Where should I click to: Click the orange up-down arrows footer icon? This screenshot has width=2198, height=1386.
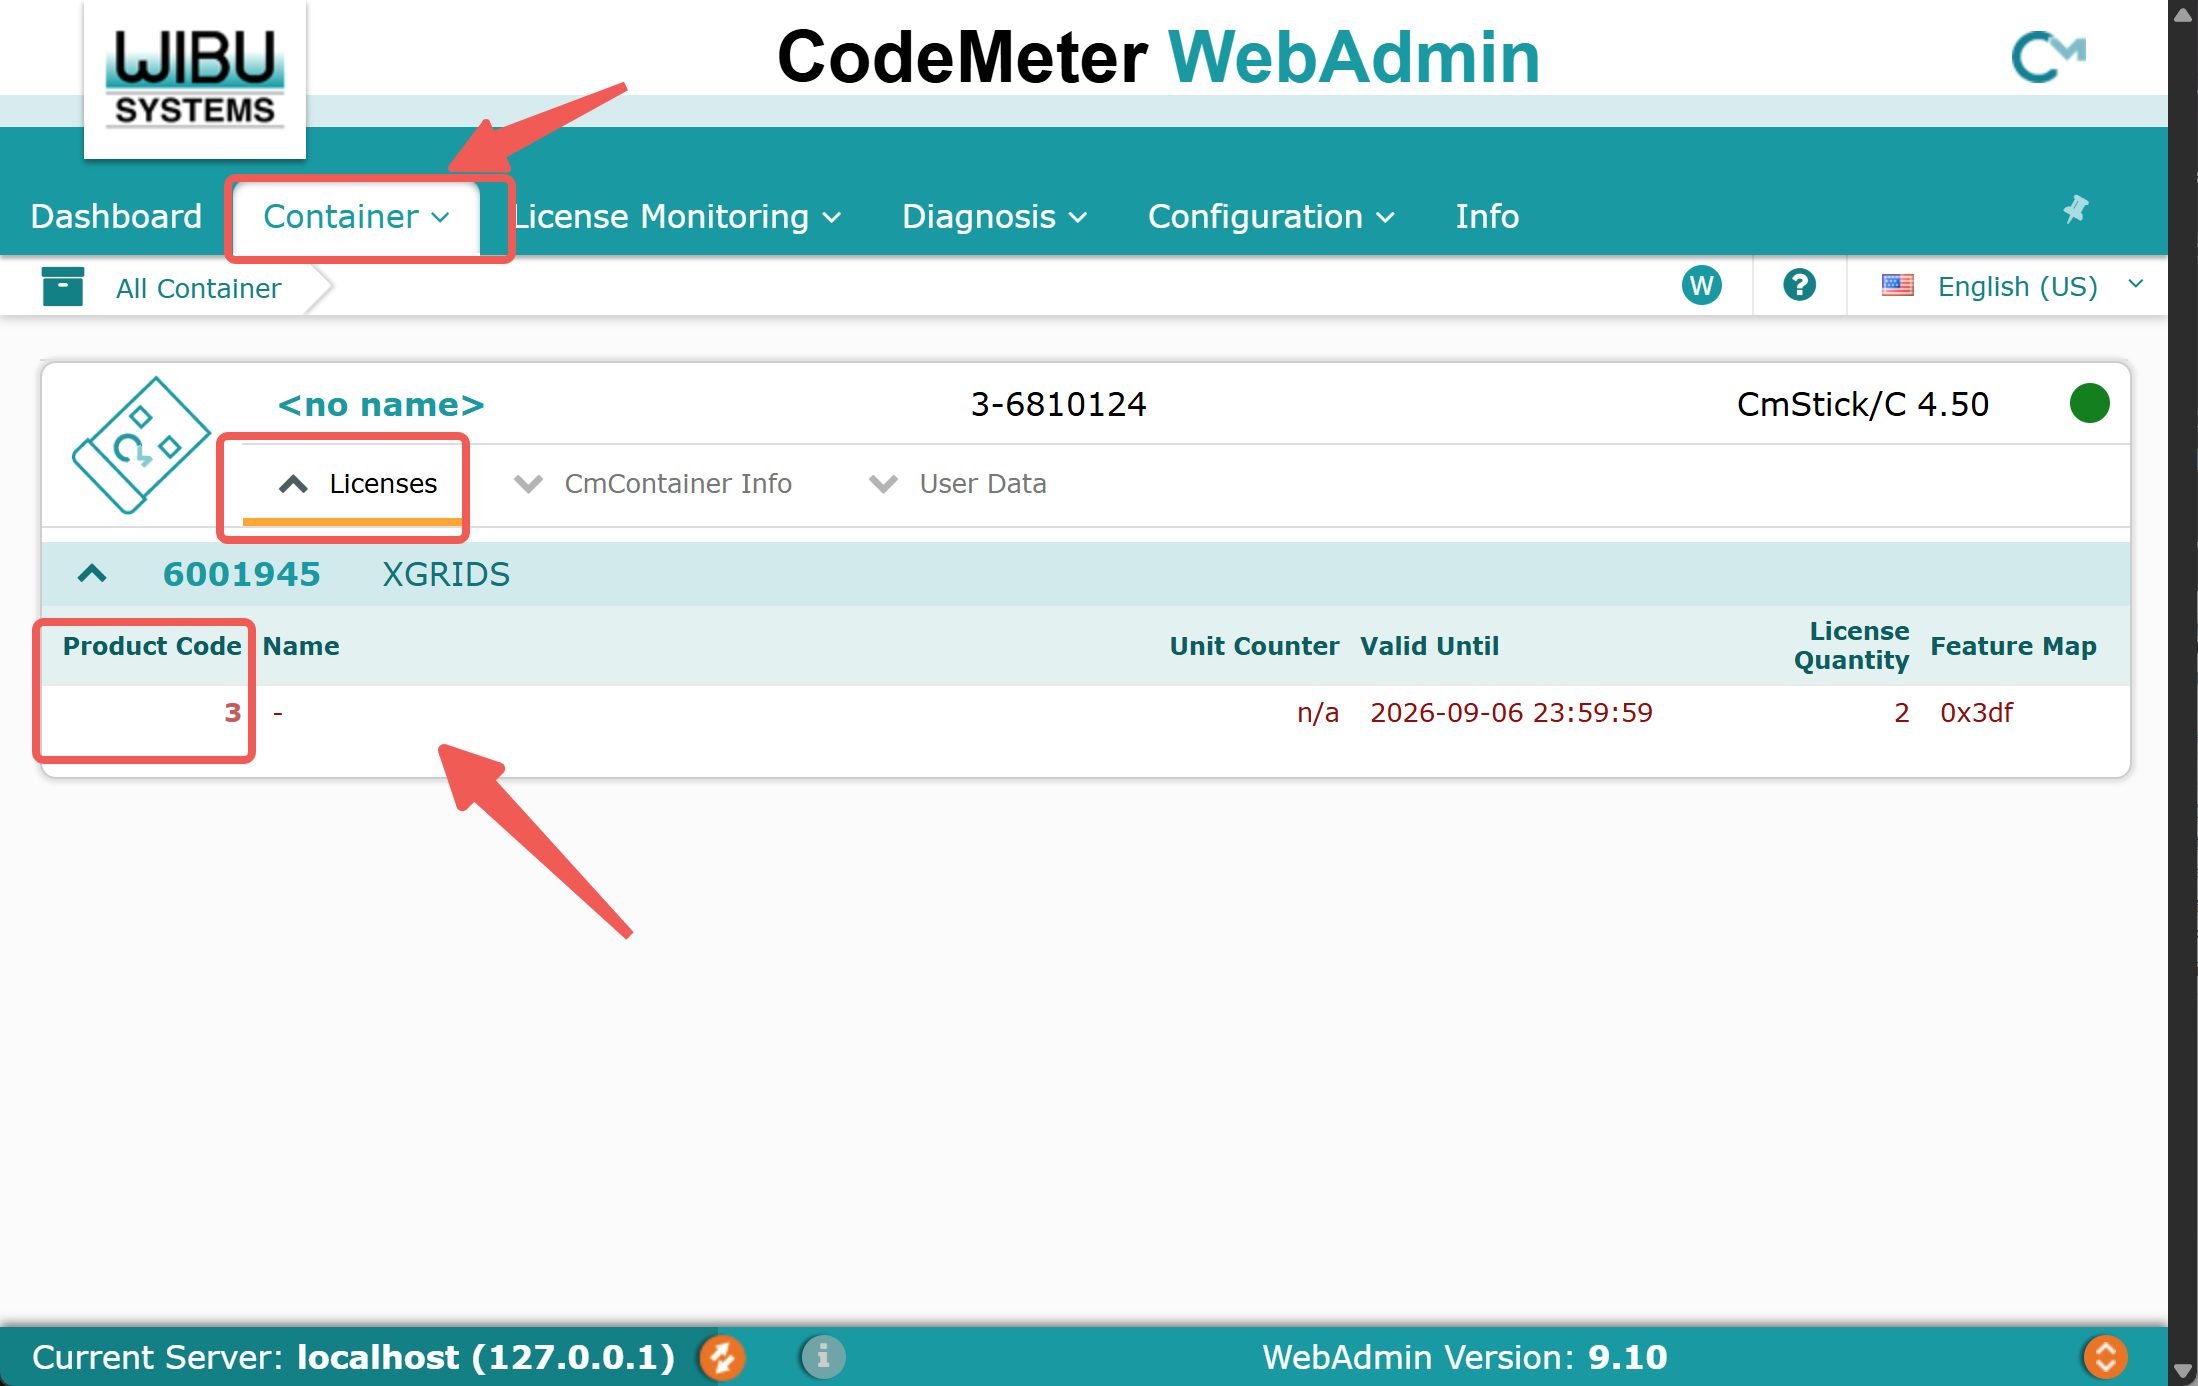click(x=2105, y=1357)
